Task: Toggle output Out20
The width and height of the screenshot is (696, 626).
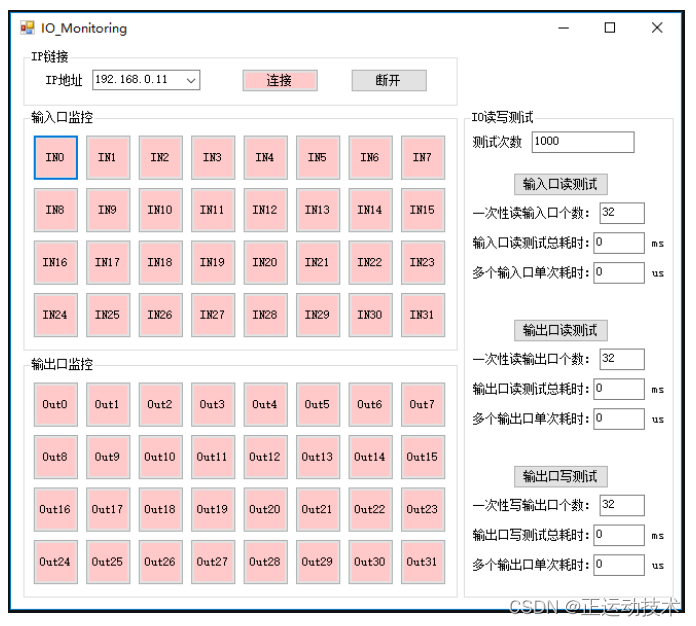Action: click(x=265, y=509)
